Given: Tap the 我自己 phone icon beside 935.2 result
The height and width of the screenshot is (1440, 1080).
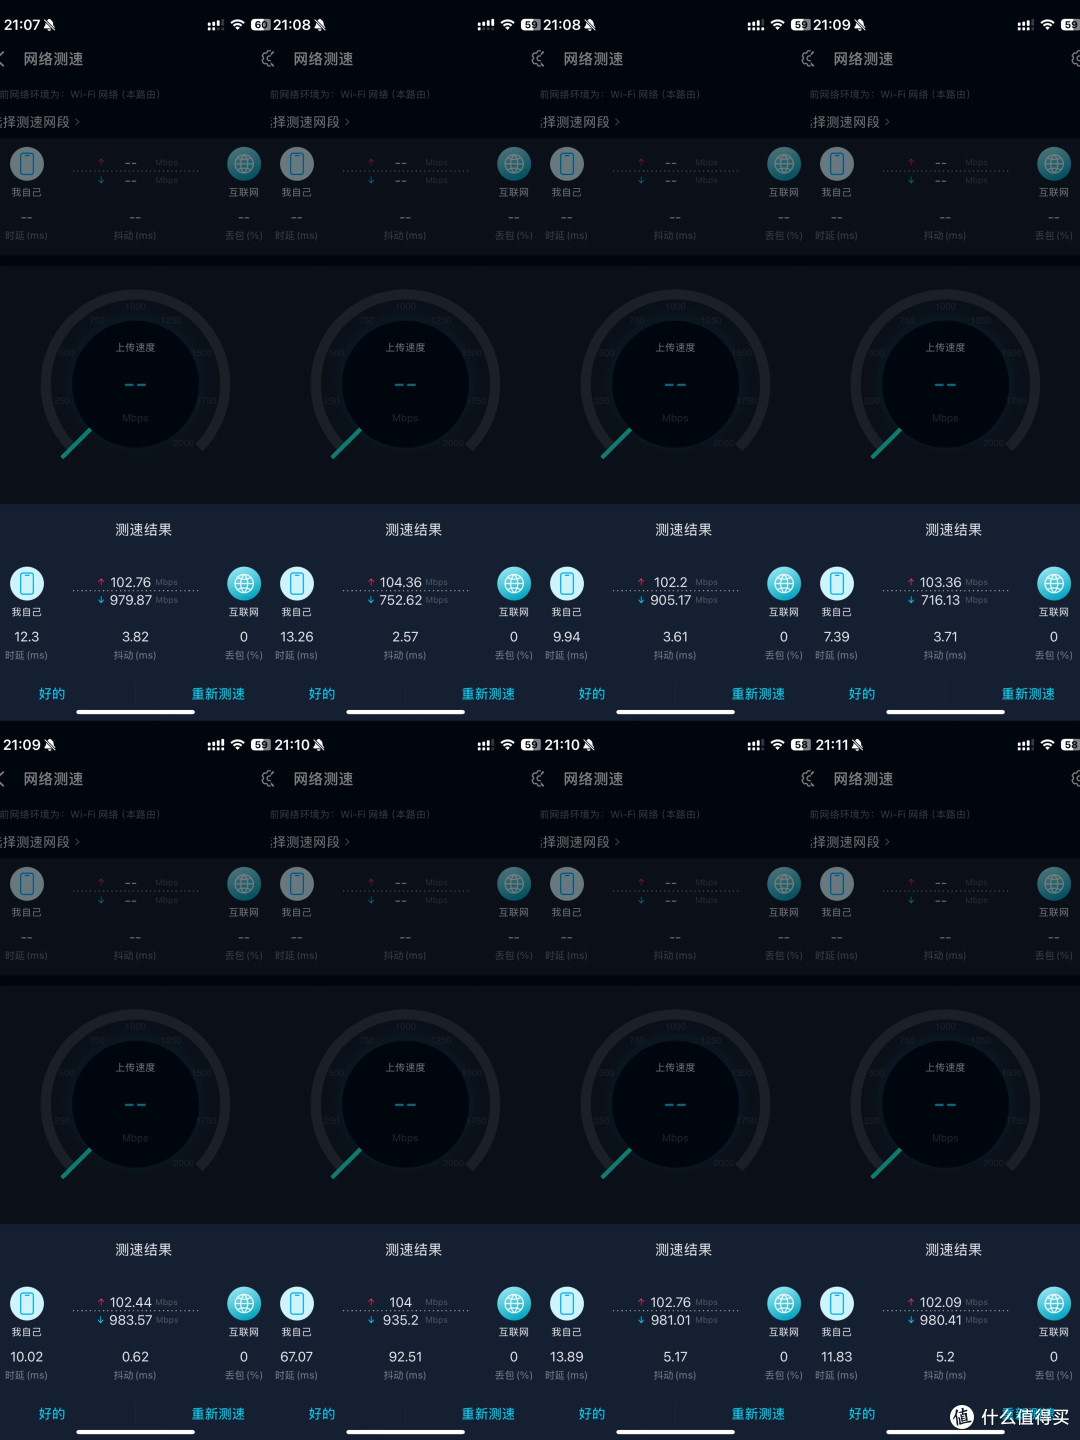Looking at the screenshot, I should 297,1303.
